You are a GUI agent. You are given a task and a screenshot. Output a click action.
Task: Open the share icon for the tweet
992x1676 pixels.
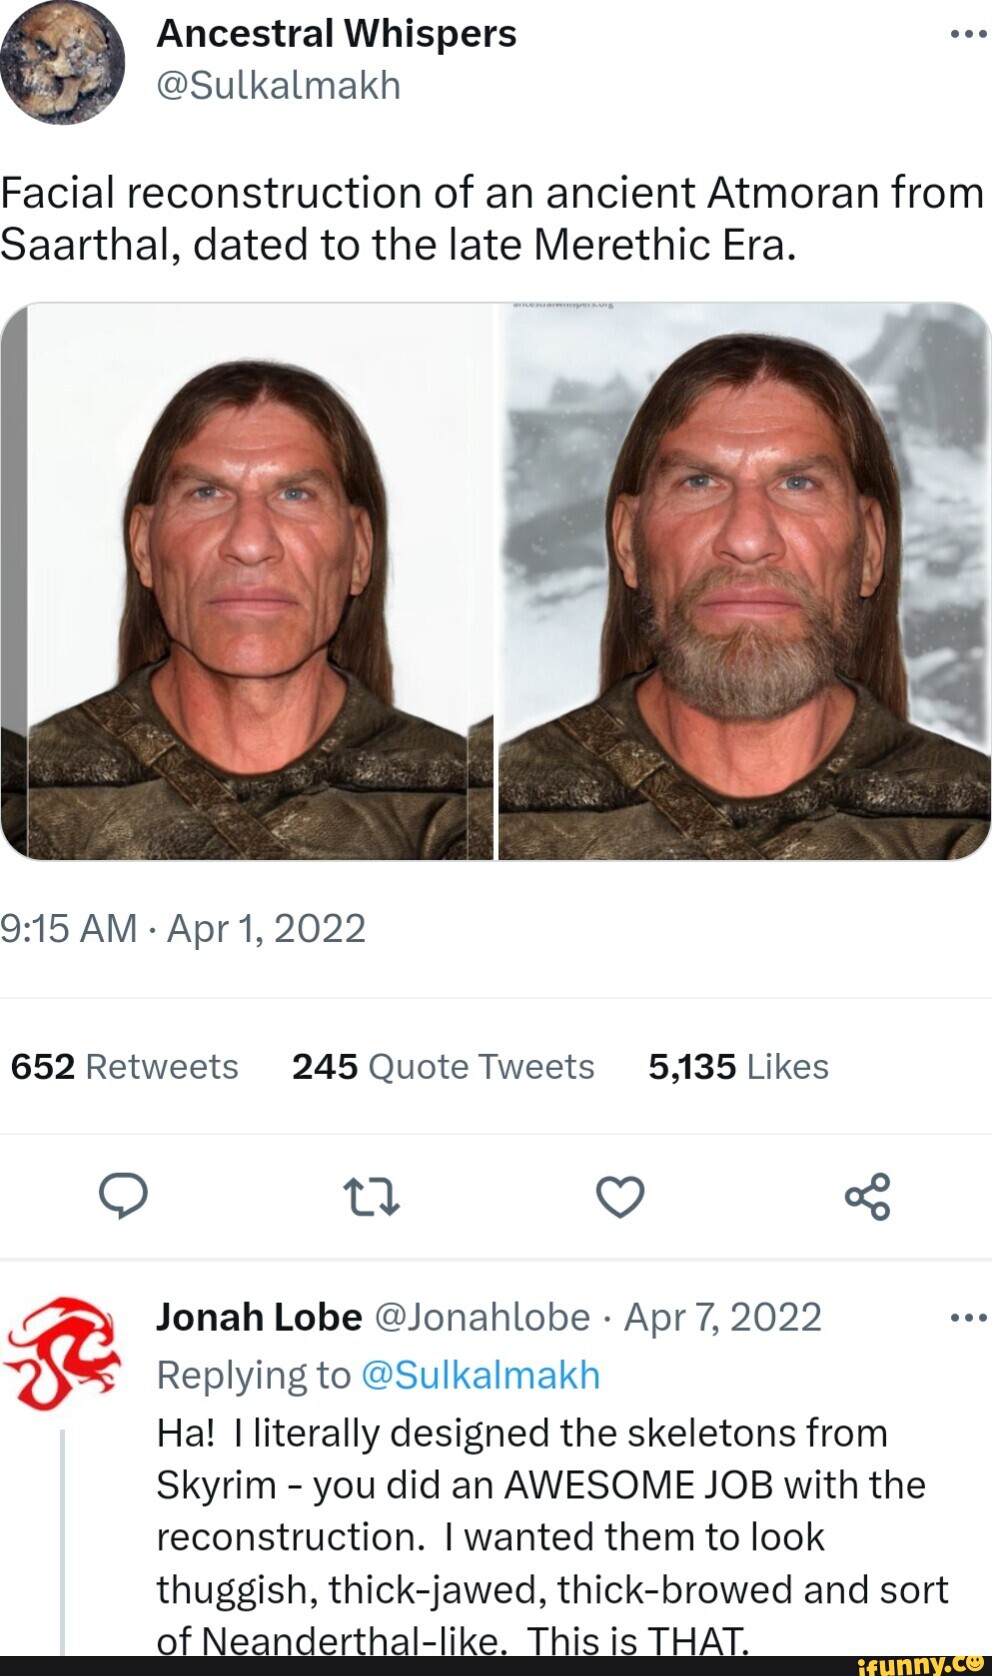869,1196
